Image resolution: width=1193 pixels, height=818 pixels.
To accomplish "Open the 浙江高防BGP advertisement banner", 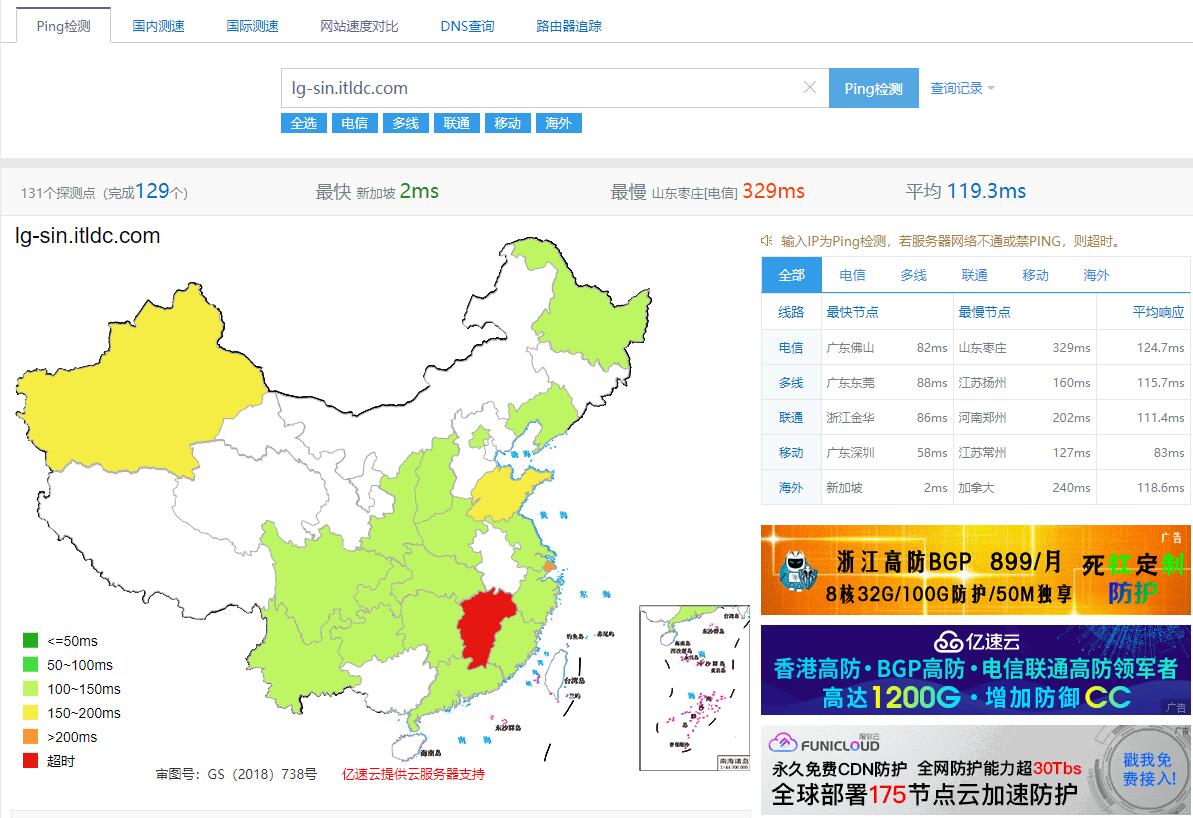I will click(975, 570).
